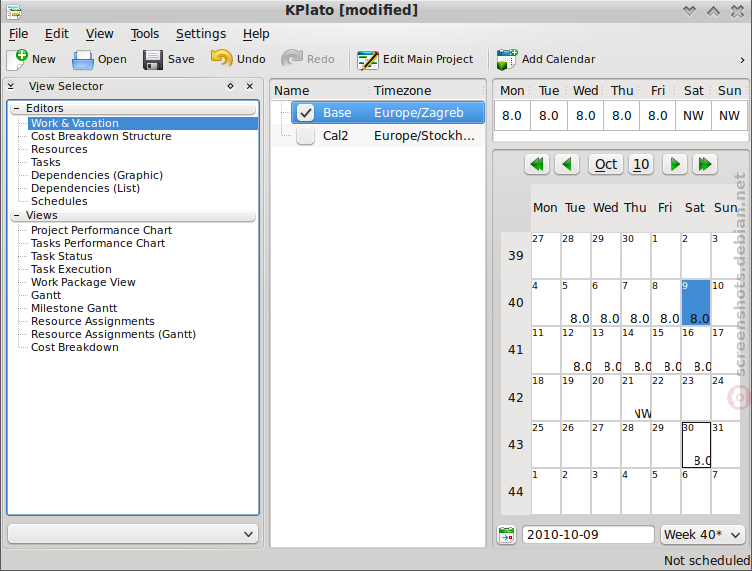The height and width of the screenshot is (571, 752).
Task: Go to next month arrow
Action: [675, 164]
